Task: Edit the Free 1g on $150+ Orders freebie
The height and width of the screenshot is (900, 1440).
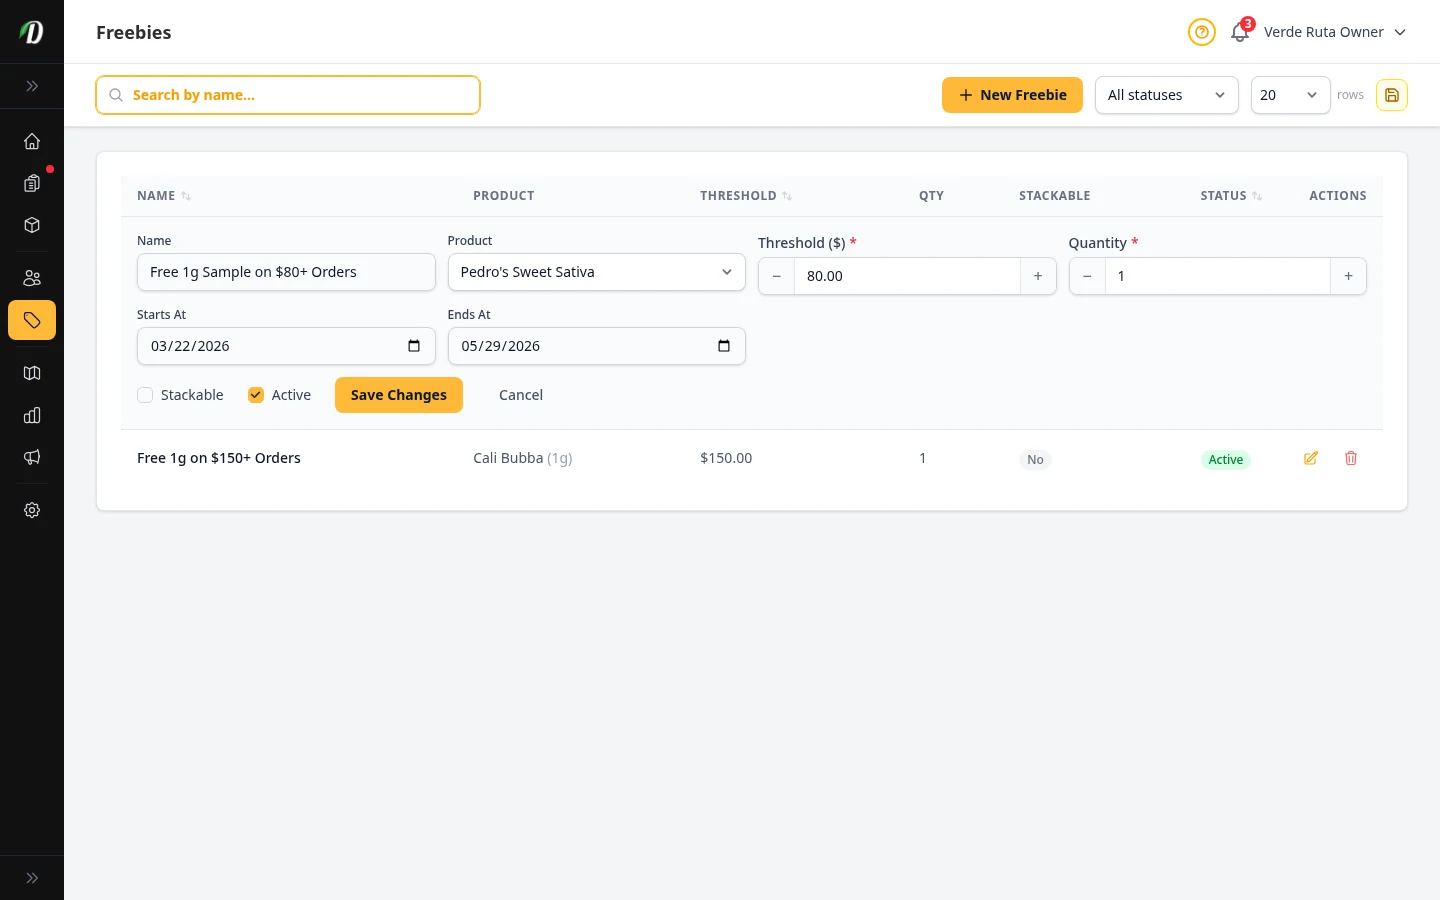Action: [1311, 458]
